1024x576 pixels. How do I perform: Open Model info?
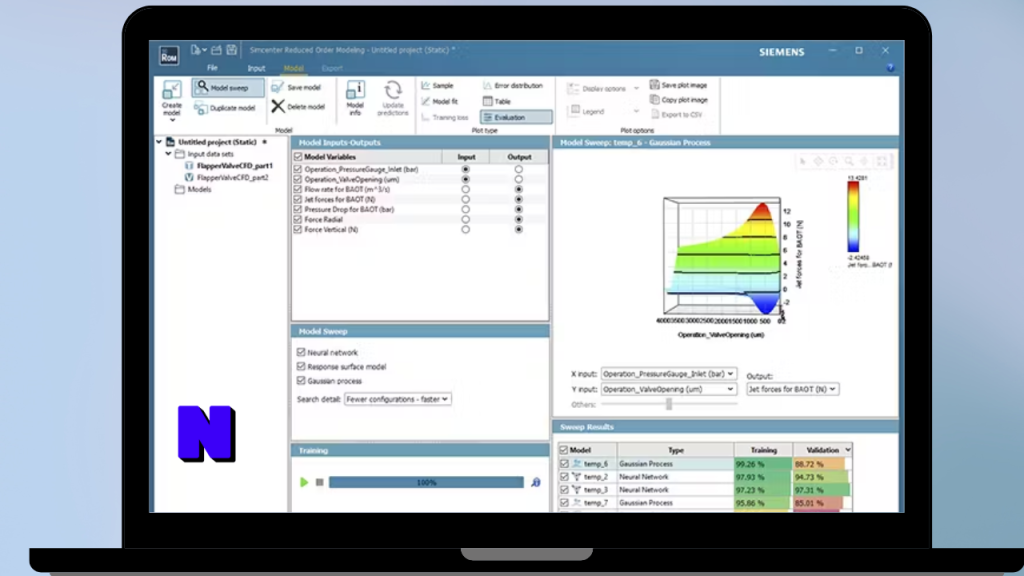(x=355, y=99)
